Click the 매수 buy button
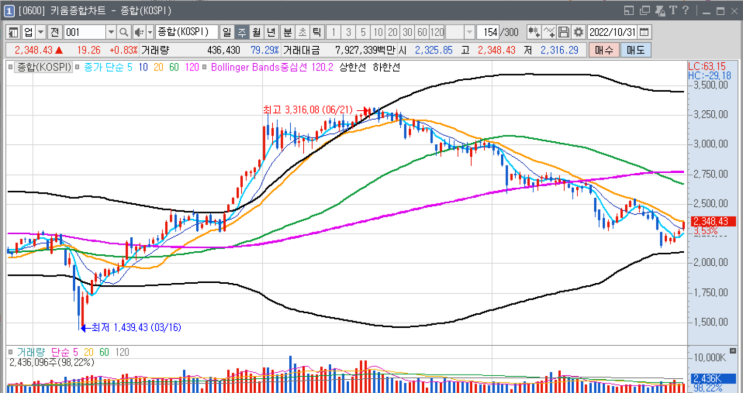 [x=604, y=50]
